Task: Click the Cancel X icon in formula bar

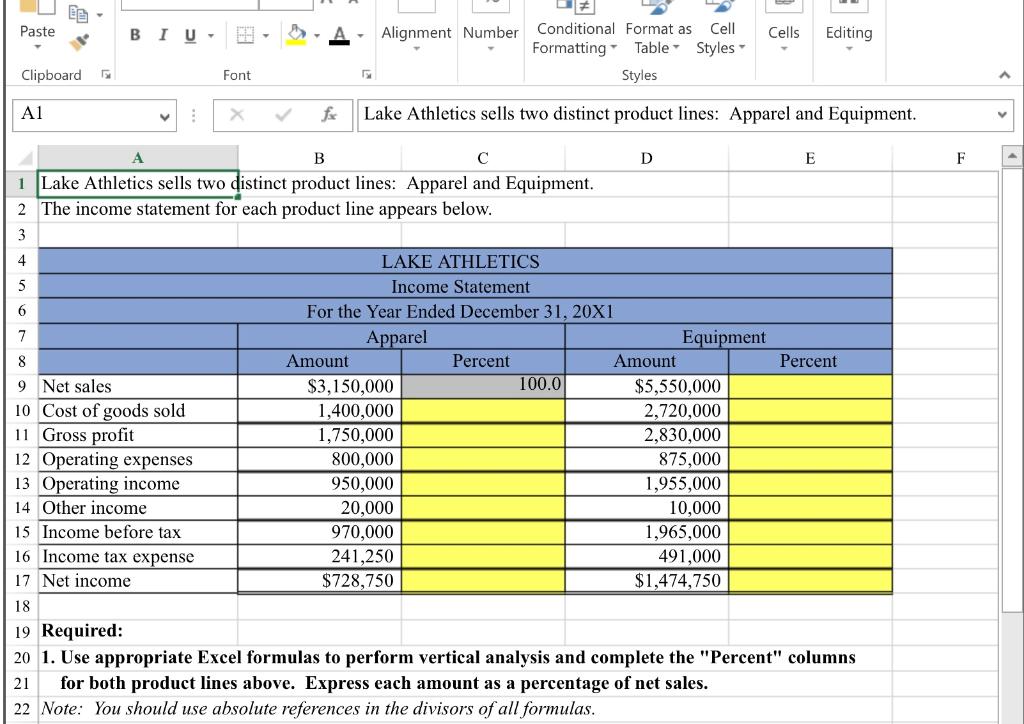Action: pos(237,115)
